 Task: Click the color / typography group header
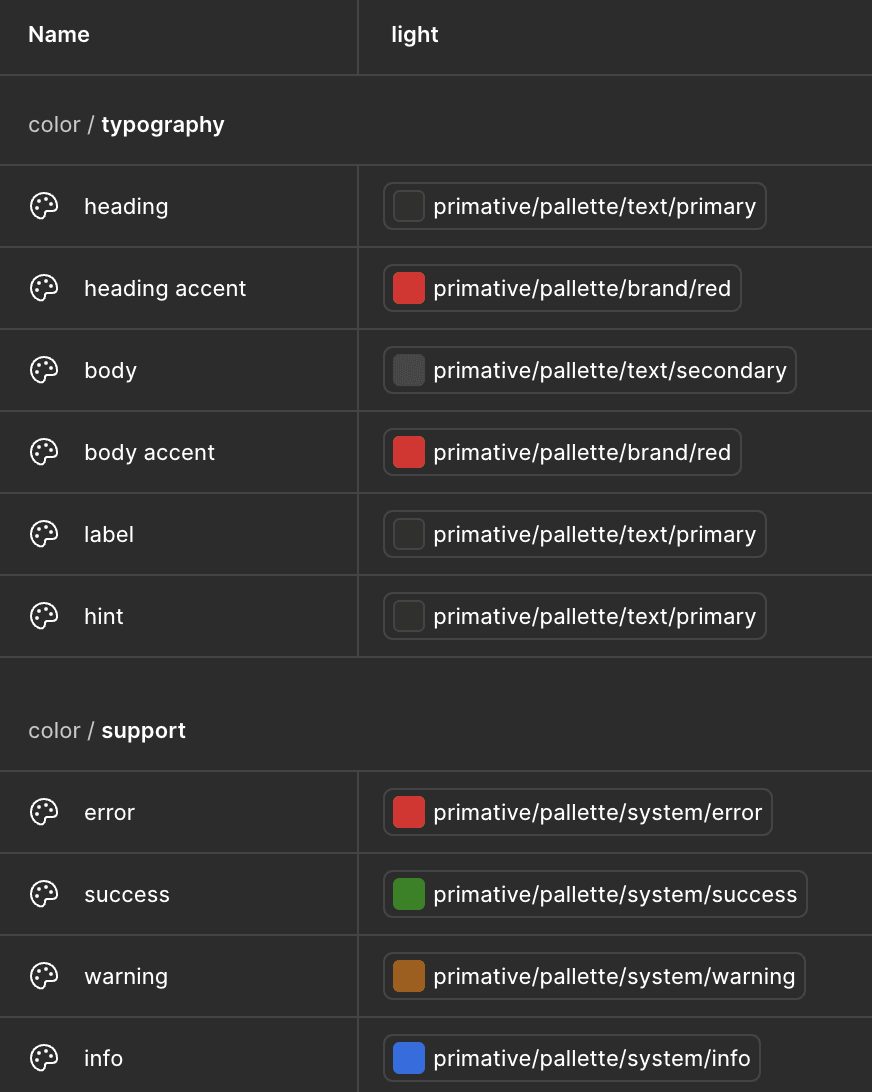click(x=126, y=125)
